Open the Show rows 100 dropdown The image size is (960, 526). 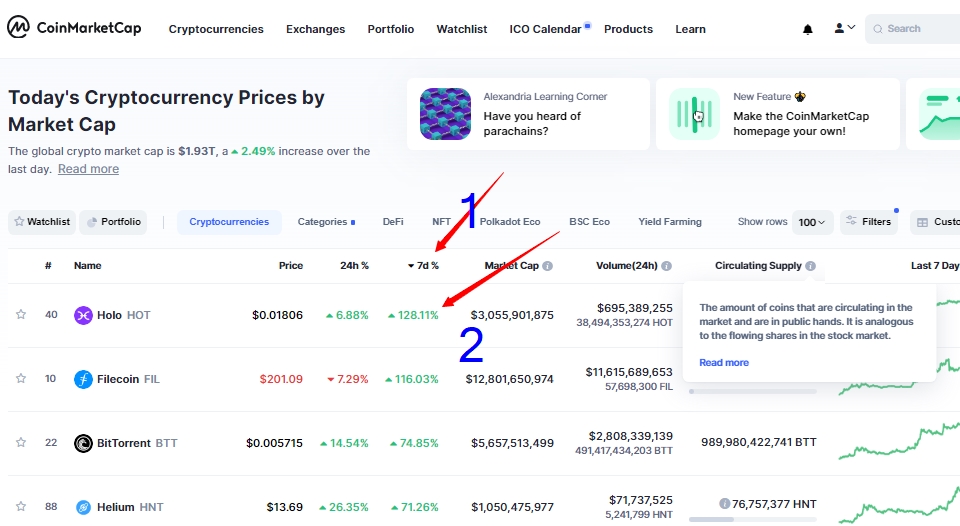coord(812,222)
